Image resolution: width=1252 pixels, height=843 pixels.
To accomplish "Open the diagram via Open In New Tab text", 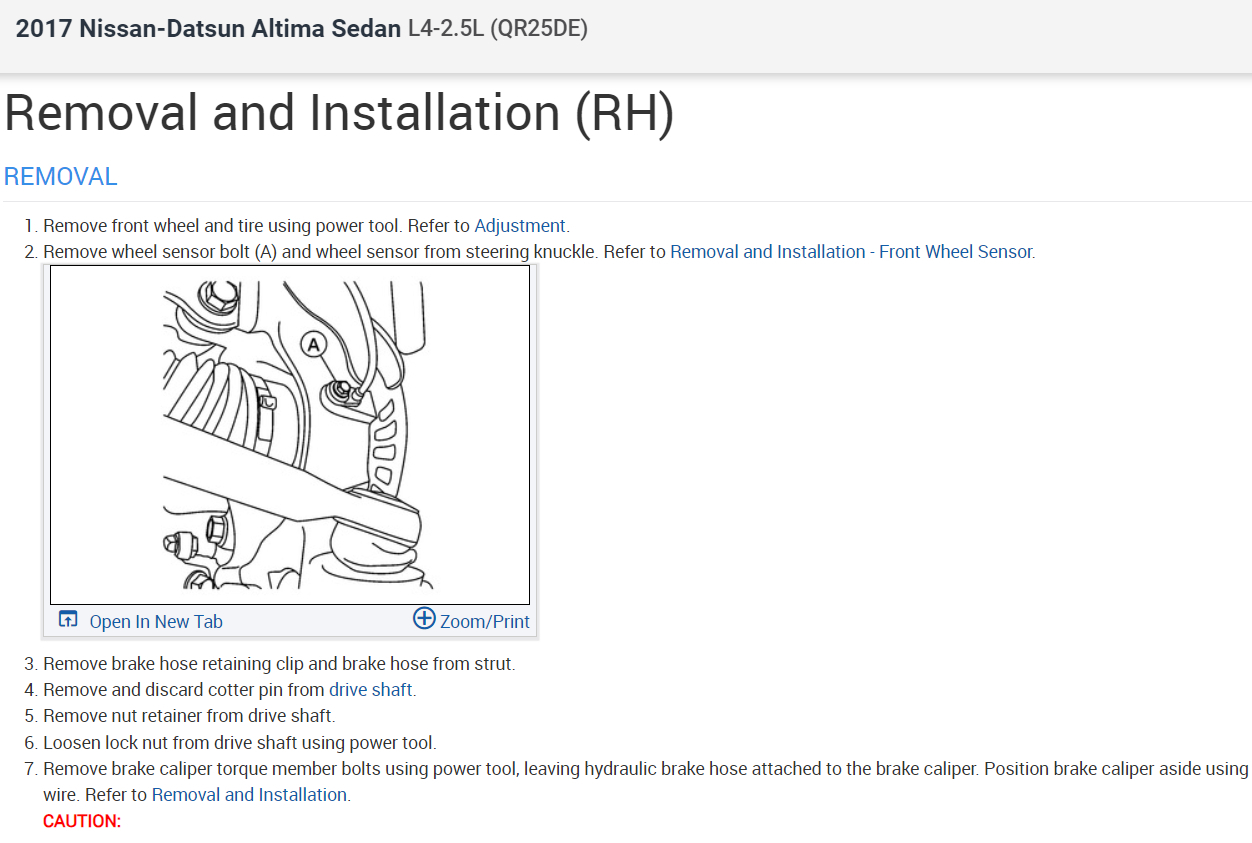I will (x=156, y=621).
